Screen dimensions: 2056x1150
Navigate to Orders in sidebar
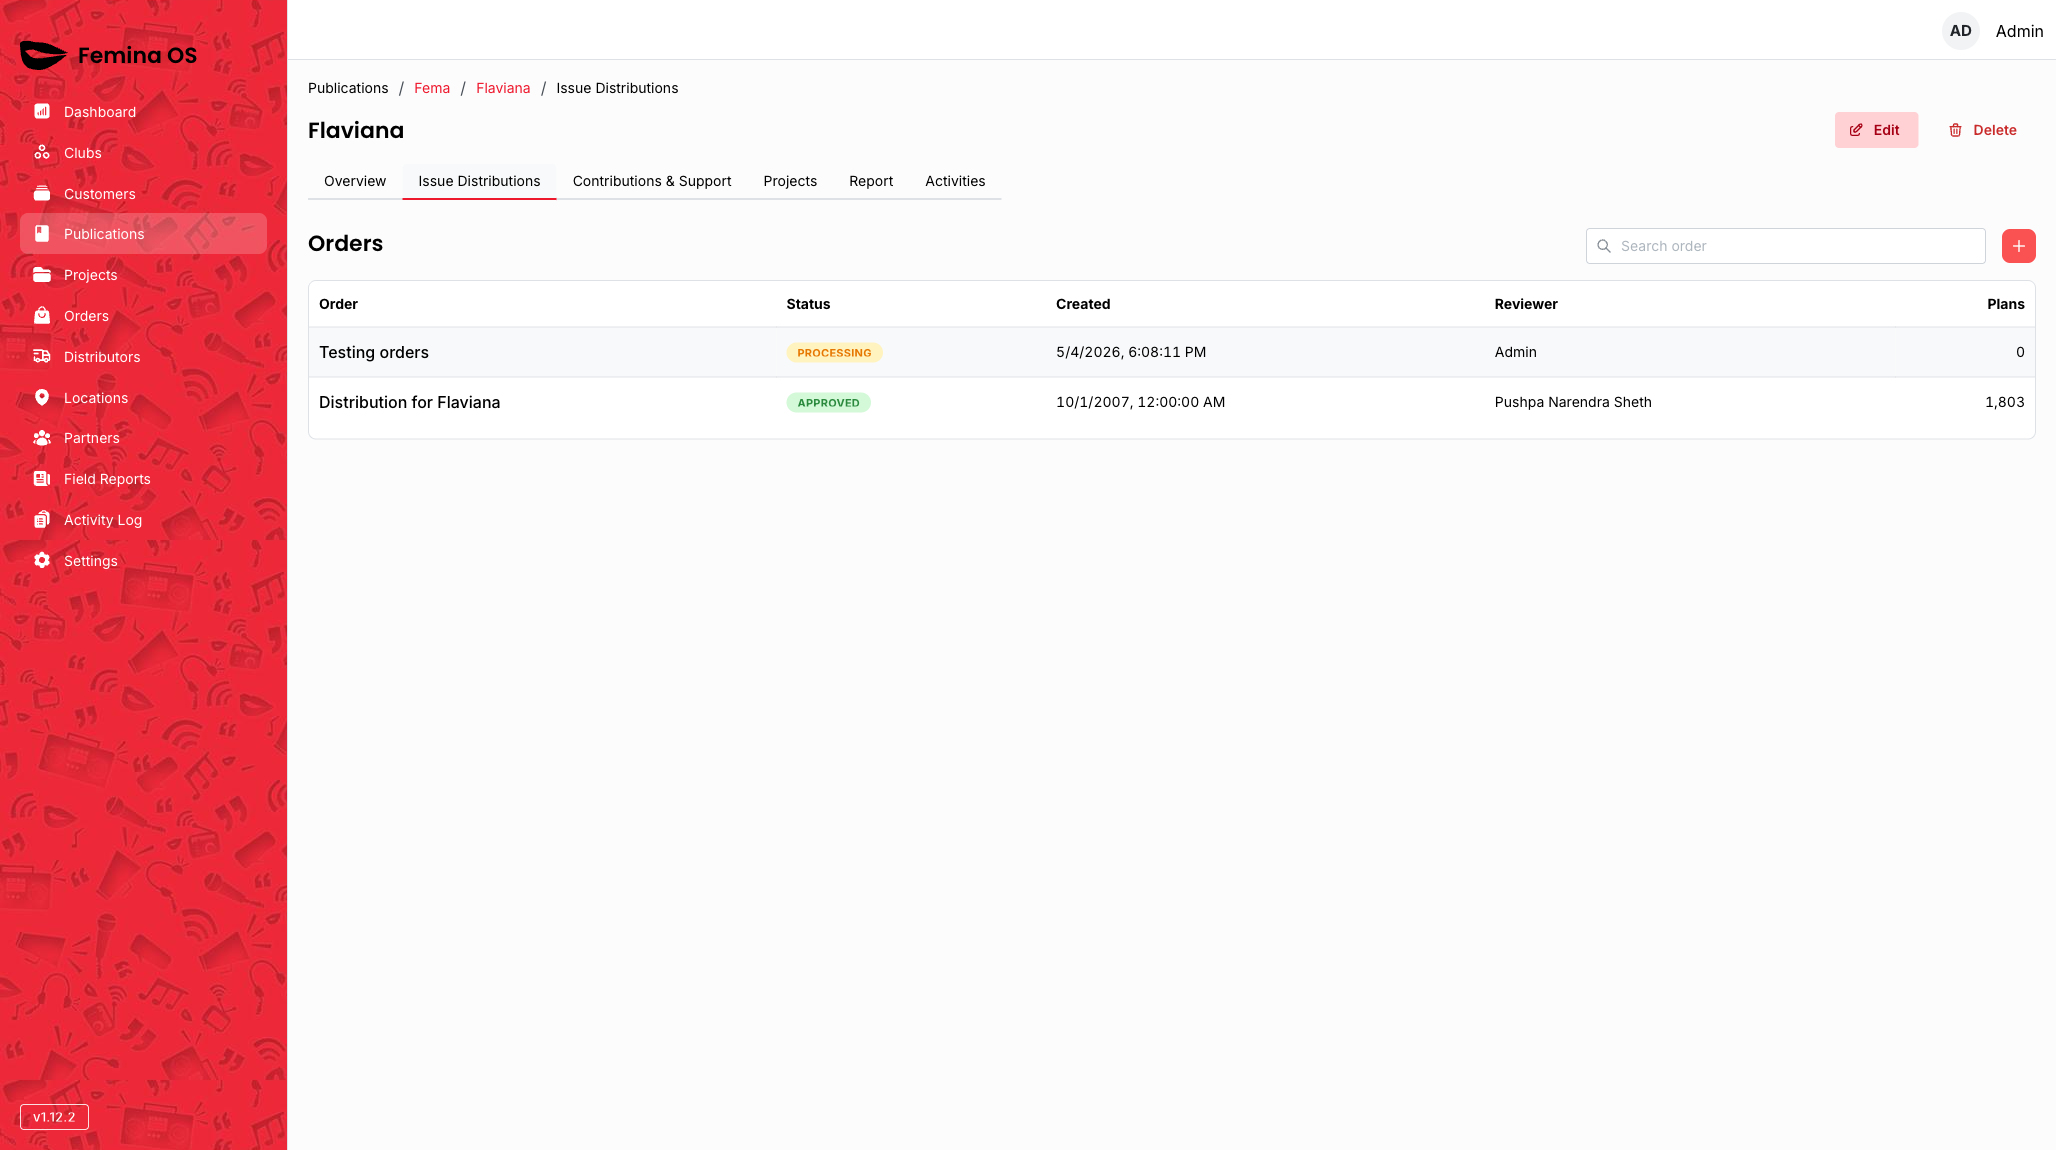click(x=143, y=315)
